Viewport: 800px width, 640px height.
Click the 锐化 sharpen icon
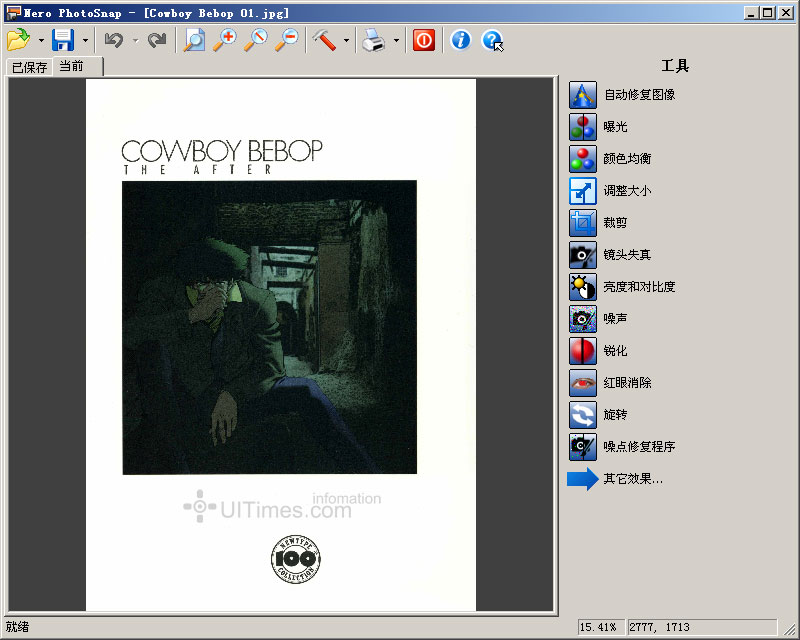click(x=583, y=351)
